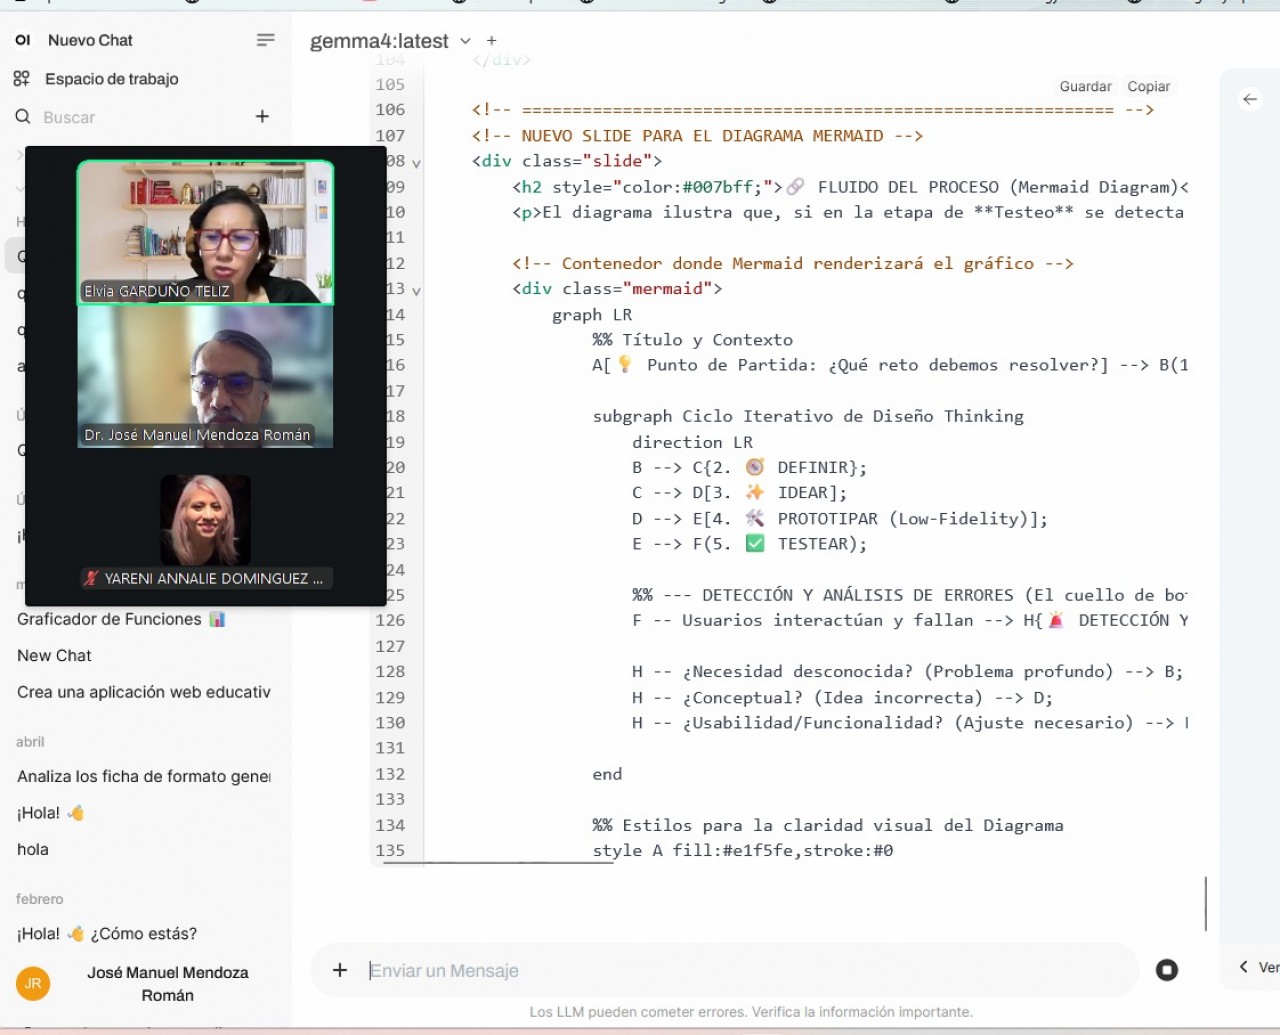
Task: Click the graph LR code line
Action: tap(592, 315)
